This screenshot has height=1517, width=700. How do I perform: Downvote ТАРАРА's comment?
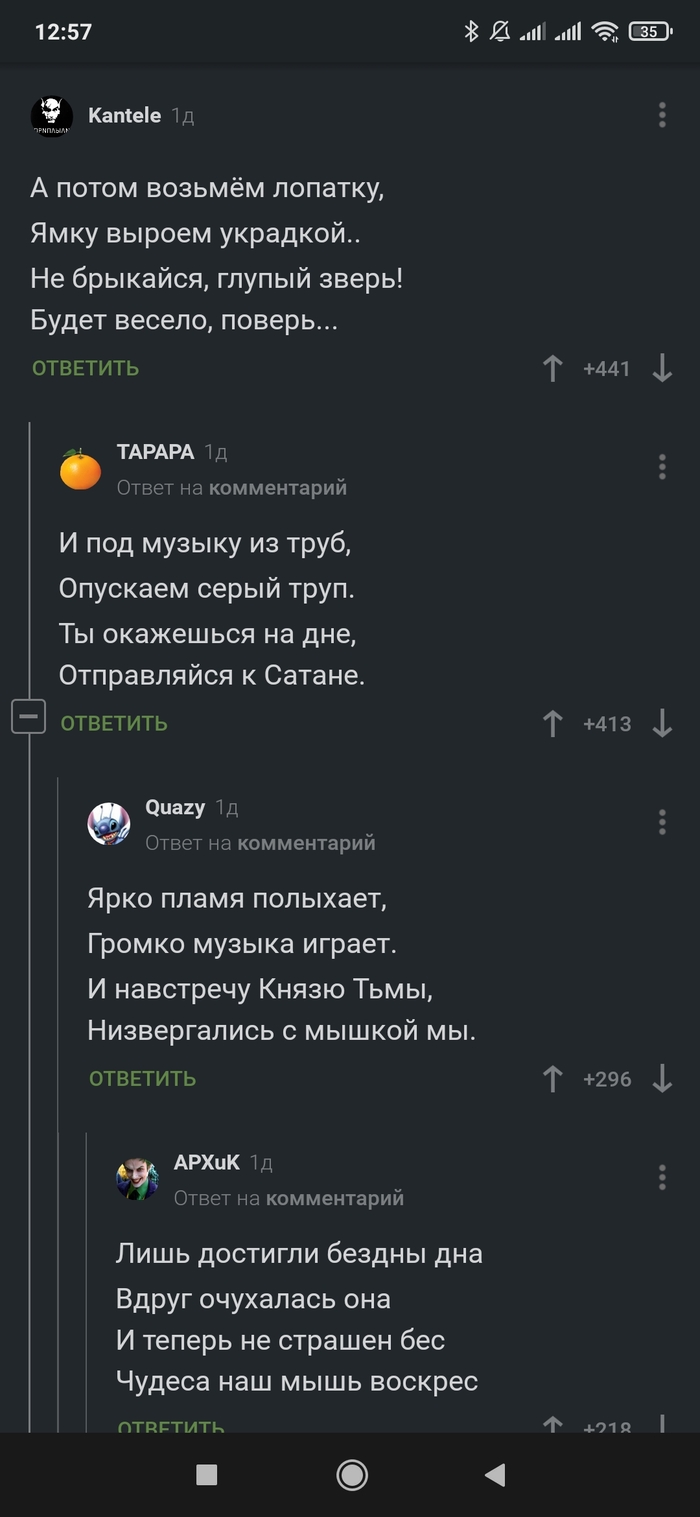pos(662,723)
